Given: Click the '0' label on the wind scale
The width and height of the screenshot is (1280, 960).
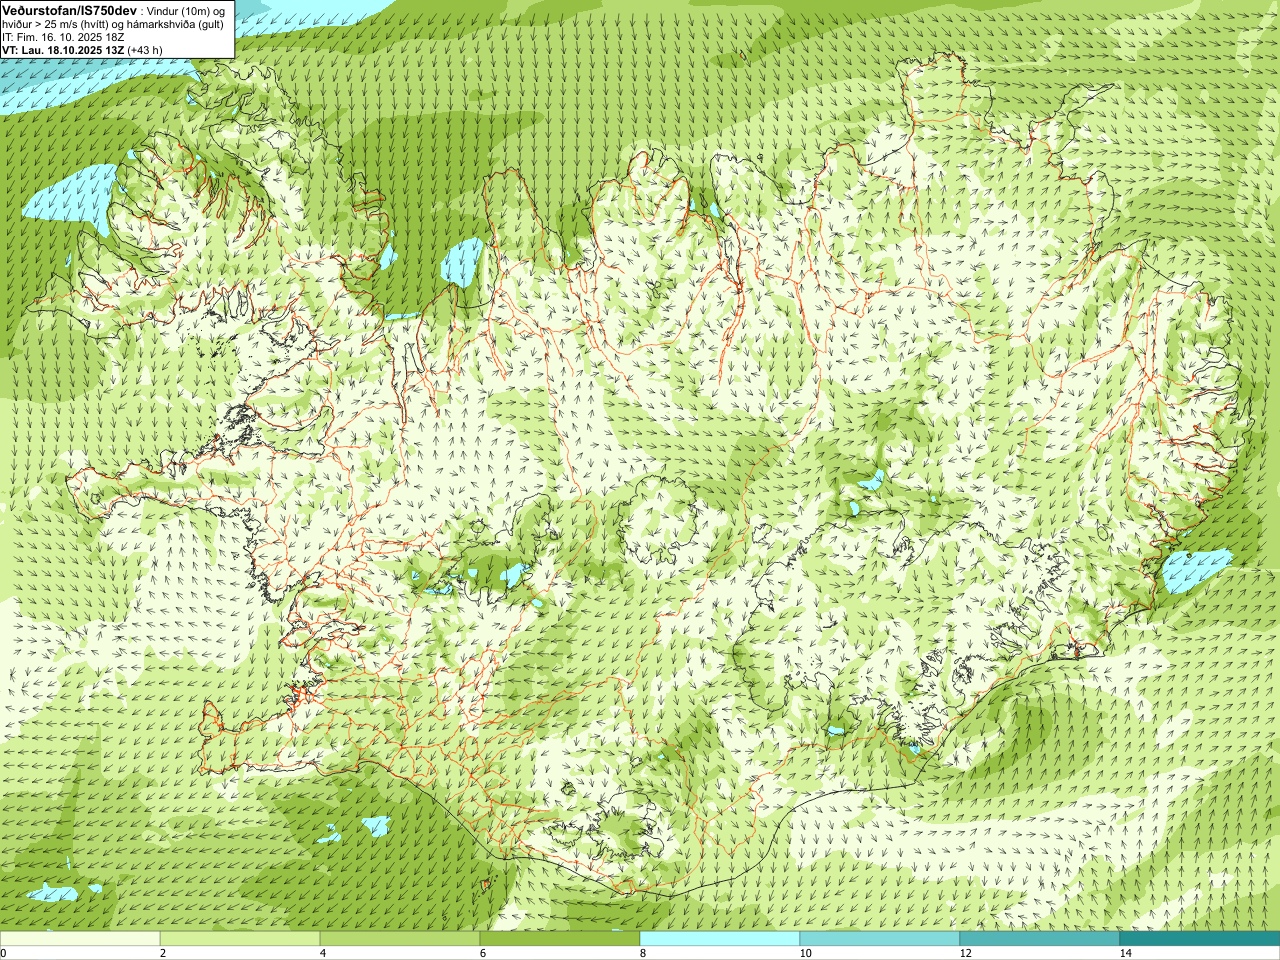Looking at the screenshot, I should pos(4,953).
